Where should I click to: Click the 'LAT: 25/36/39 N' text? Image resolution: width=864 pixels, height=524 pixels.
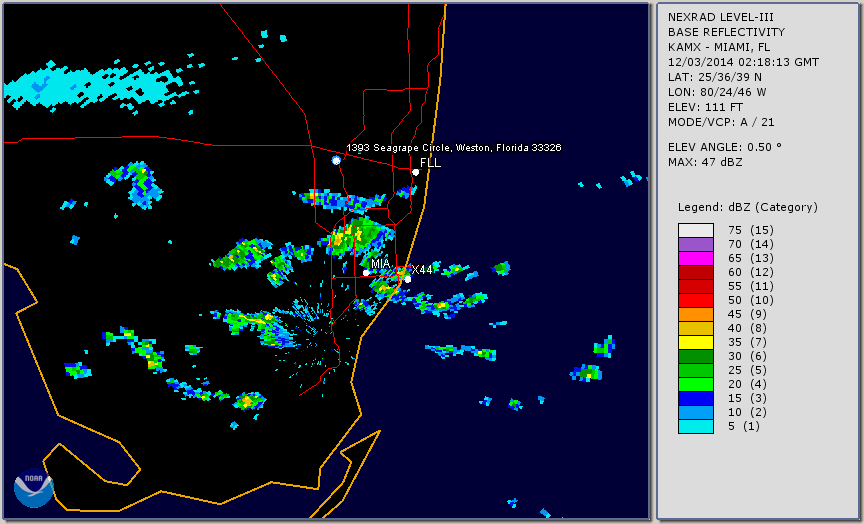[x=715, y=77]
